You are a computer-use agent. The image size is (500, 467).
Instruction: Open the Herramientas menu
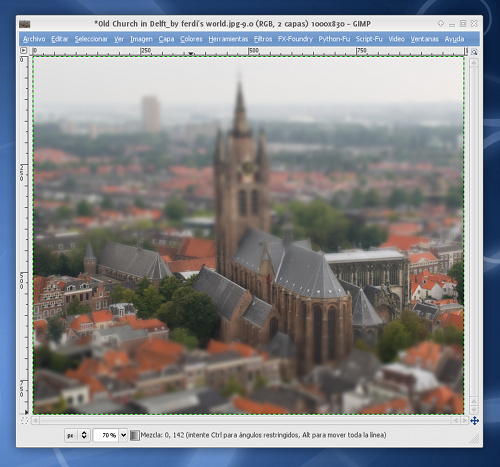click(x=228, y=39)
